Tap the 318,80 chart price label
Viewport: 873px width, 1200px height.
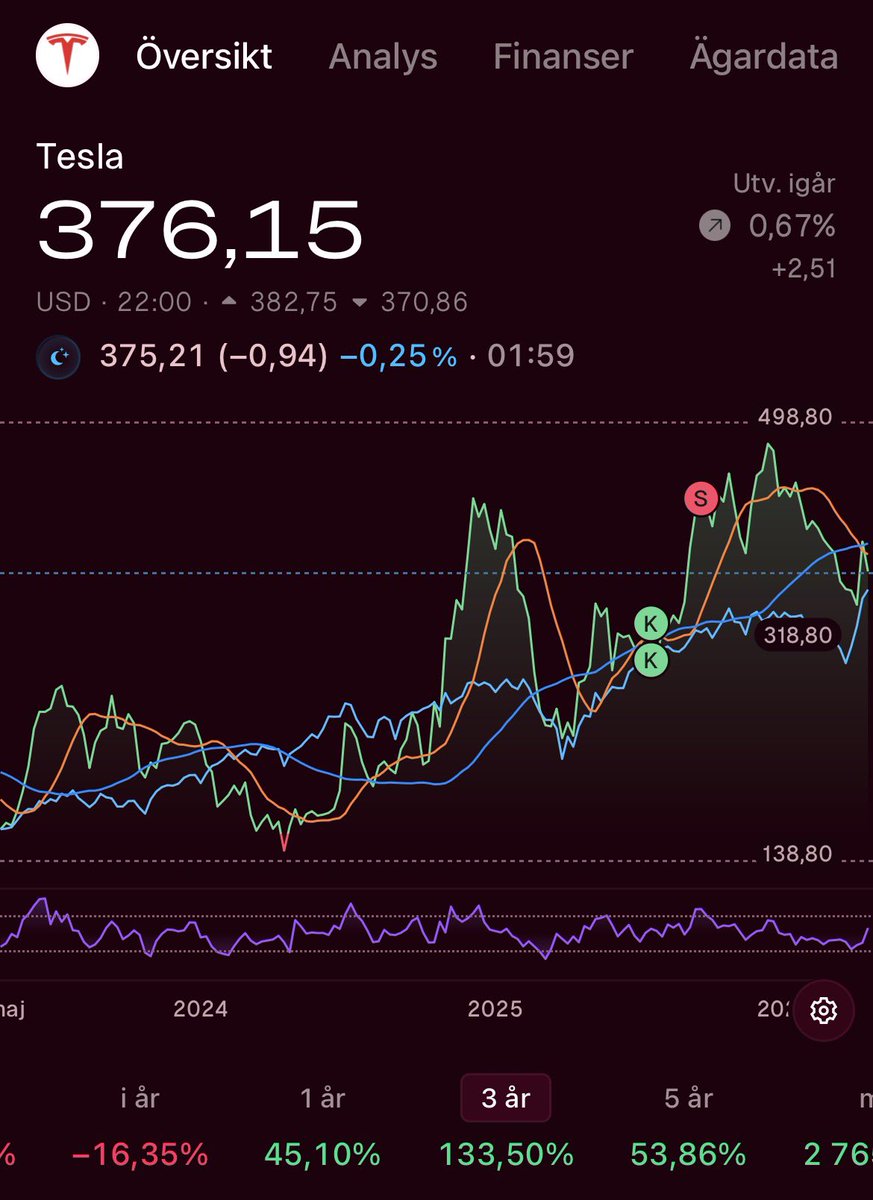coord(796,635)
